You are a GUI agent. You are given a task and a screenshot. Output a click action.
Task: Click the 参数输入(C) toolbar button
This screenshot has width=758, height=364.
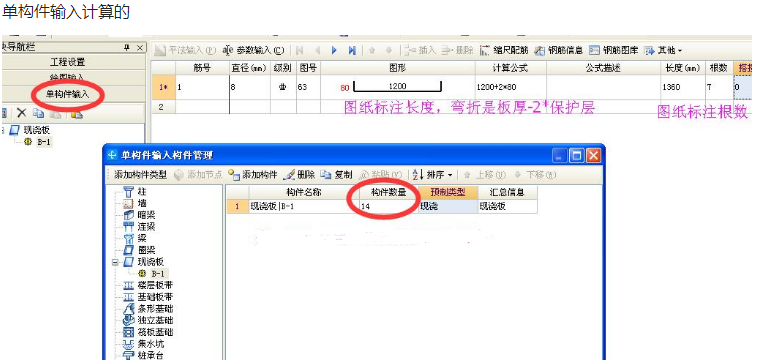pyautogui.click(x=253, y=50)
